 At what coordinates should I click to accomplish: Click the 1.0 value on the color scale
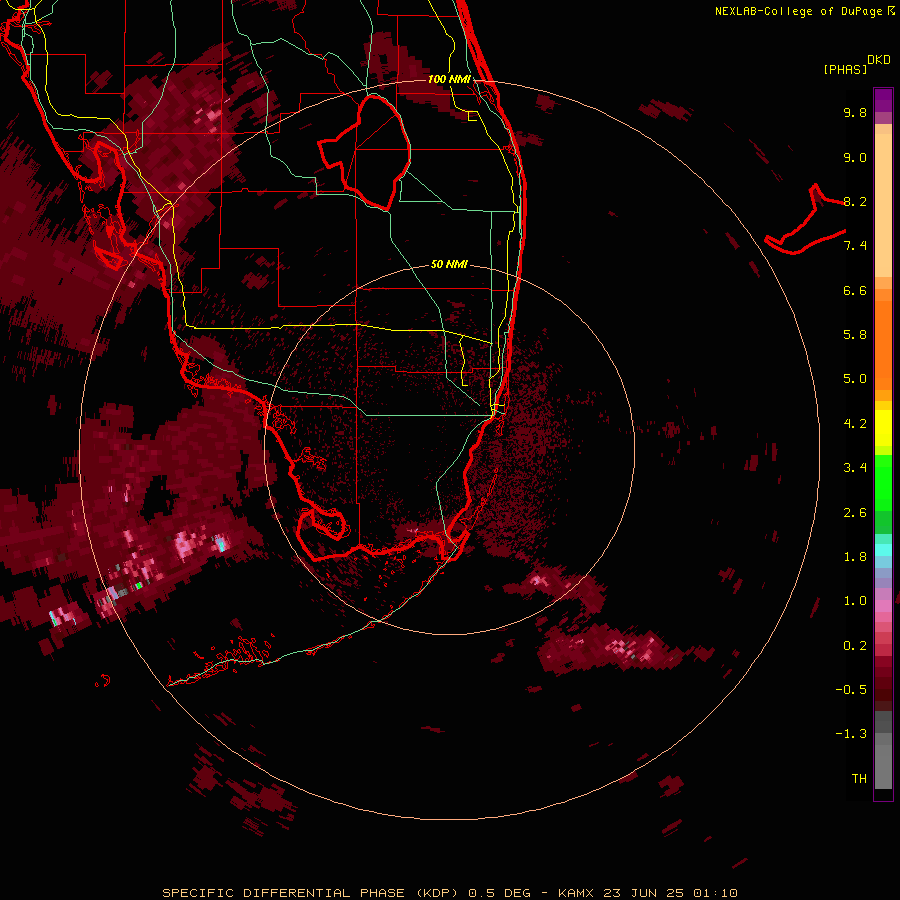click(x=855, y=601)
